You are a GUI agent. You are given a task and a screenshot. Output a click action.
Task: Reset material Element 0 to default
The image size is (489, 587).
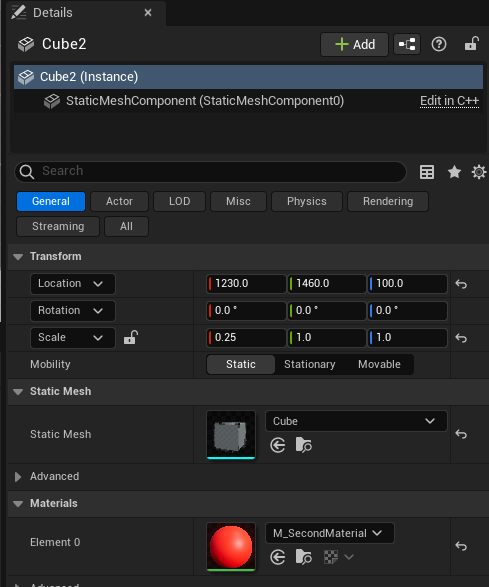tap(461, 546)
